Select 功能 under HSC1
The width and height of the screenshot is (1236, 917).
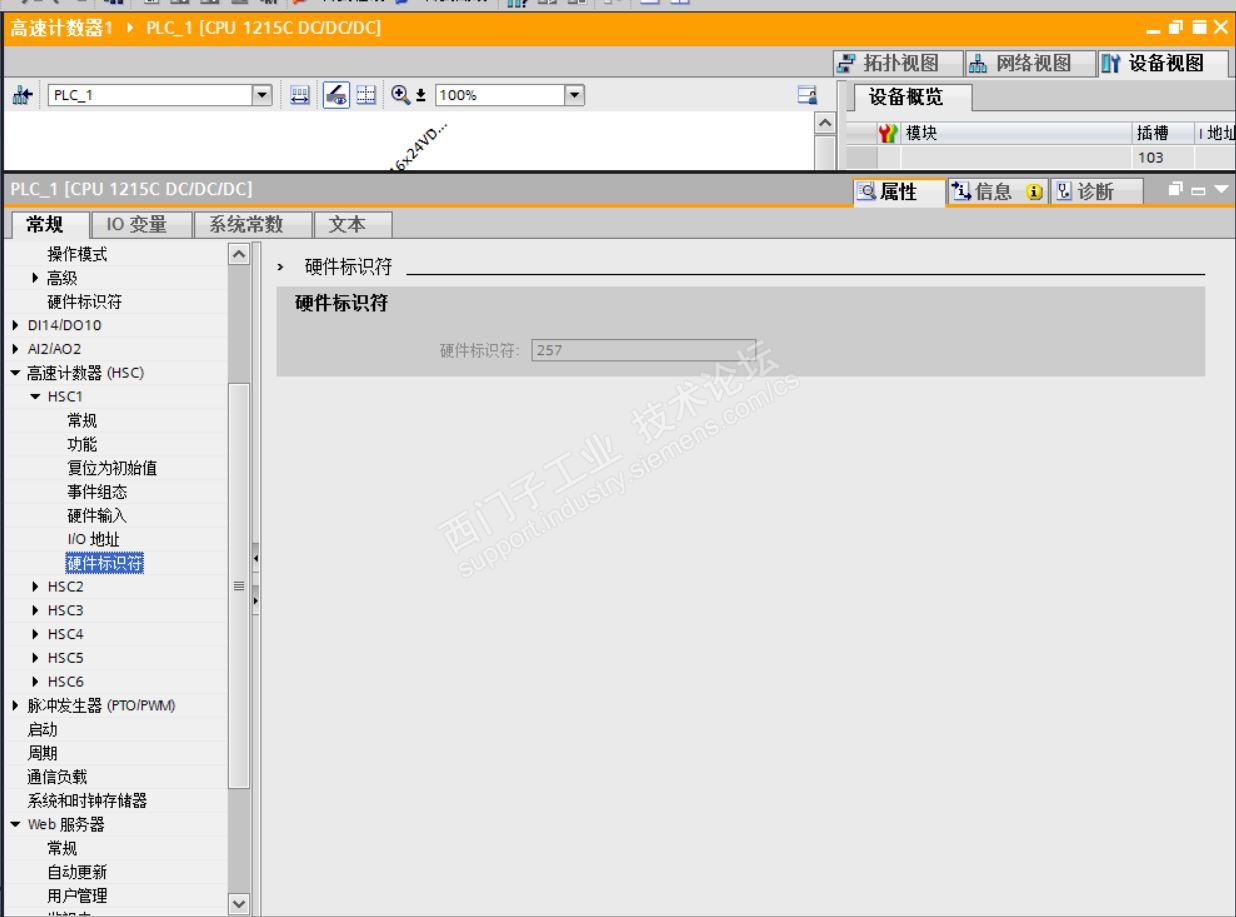(x=82, y=444)
